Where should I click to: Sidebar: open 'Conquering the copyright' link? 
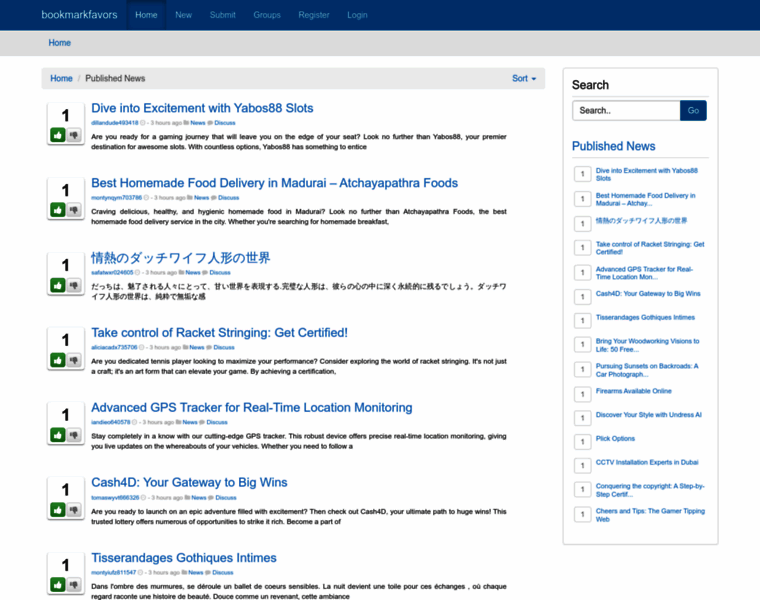650,490
